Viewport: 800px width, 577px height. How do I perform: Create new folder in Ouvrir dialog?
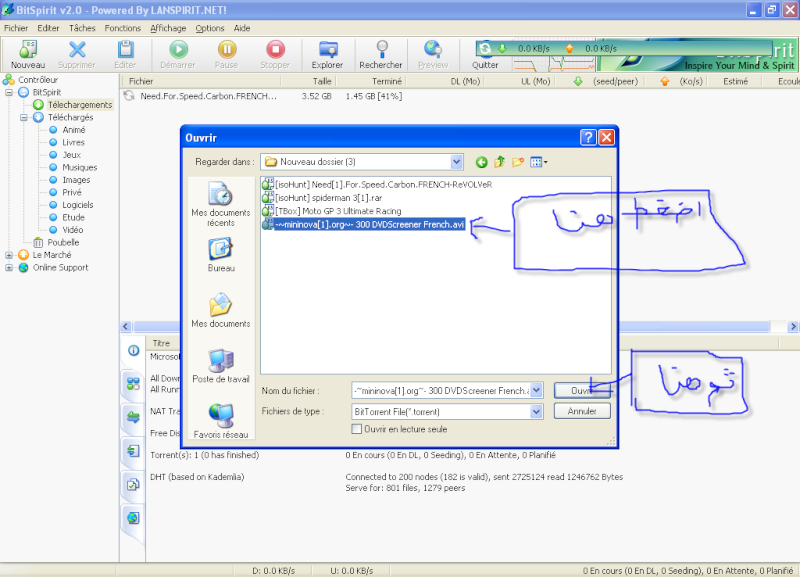[518, 162]
